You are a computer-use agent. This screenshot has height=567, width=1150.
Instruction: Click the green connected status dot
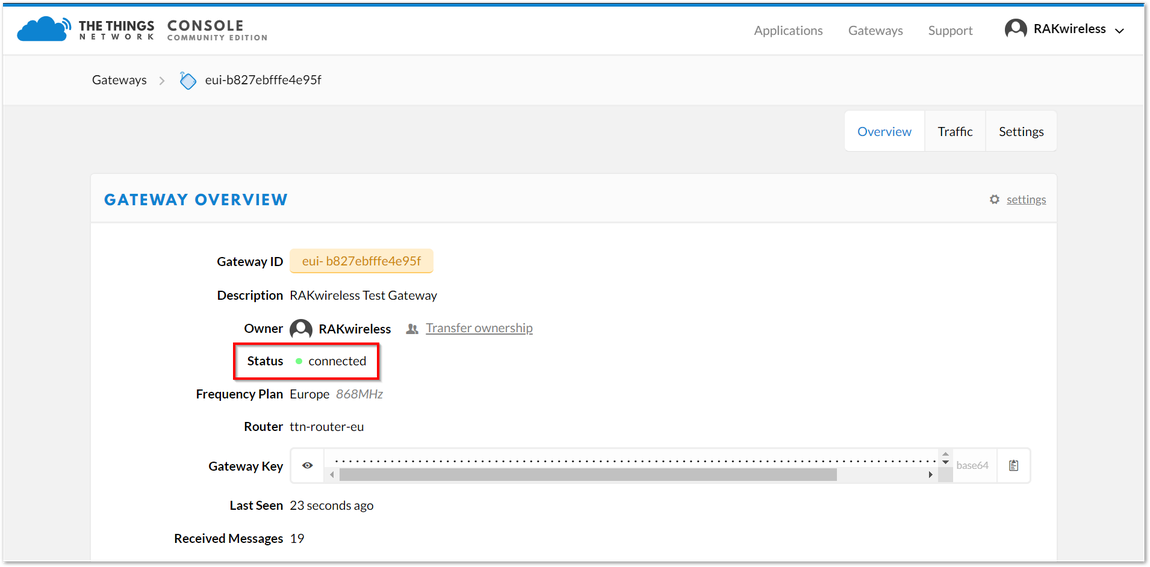click(x=299, y=361)
